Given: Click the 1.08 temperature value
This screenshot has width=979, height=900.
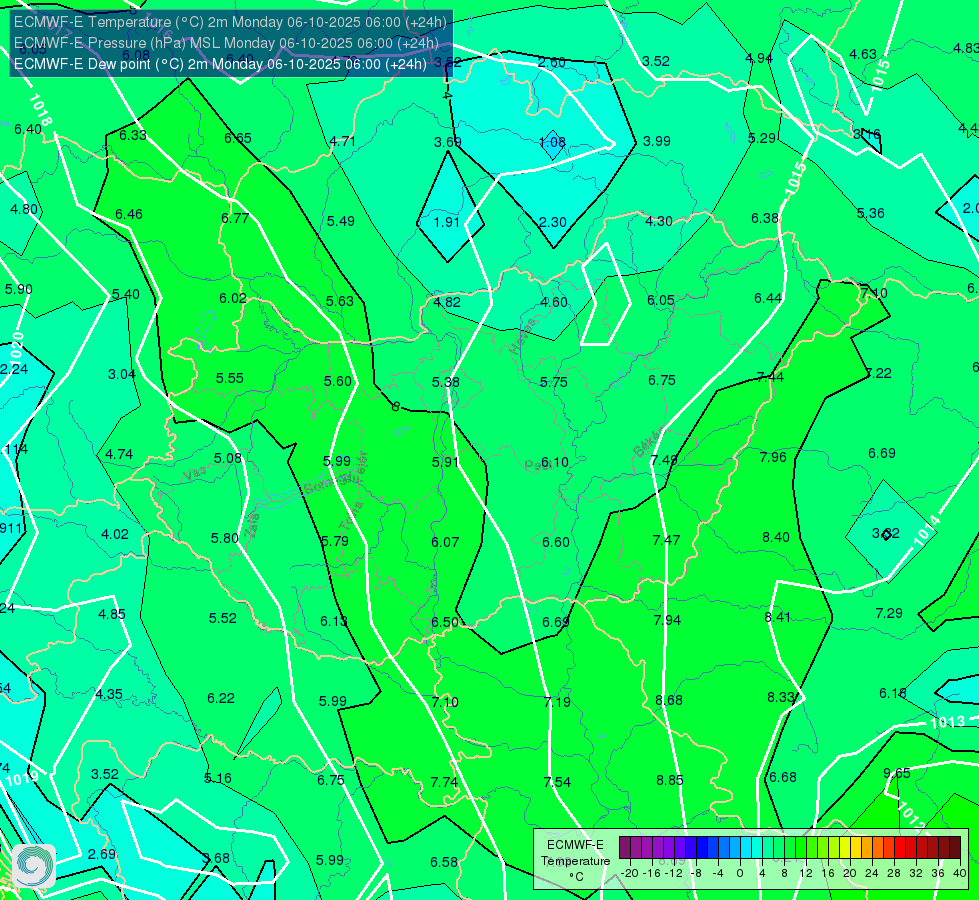Looking at the screenshot, I should (x=552, y=142).
